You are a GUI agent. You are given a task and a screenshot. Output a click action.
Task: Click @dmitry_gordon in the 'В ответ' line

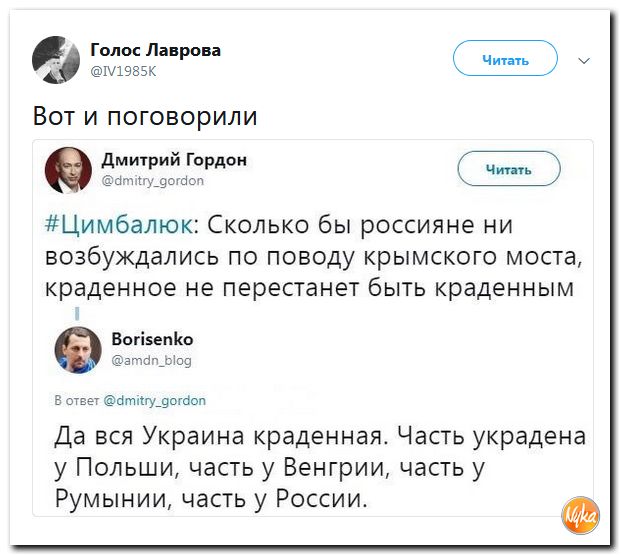coord(155,400)
